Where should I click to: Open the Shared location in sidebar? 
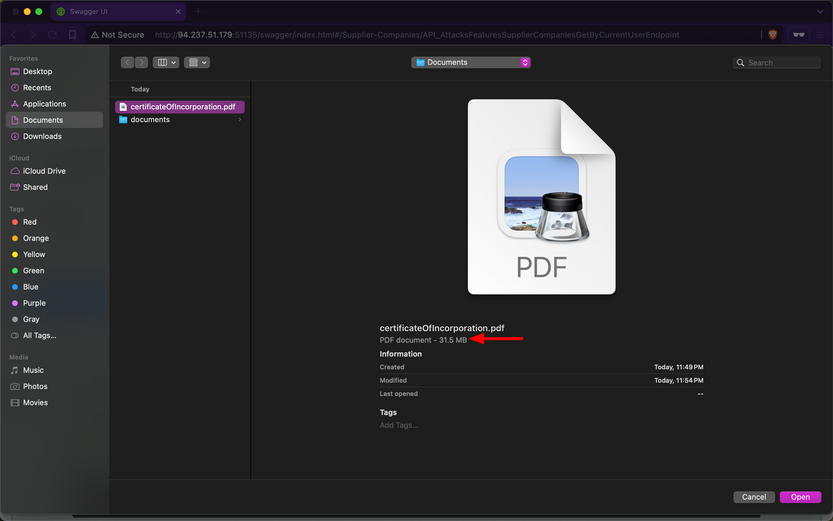click(x=35, y=187)
